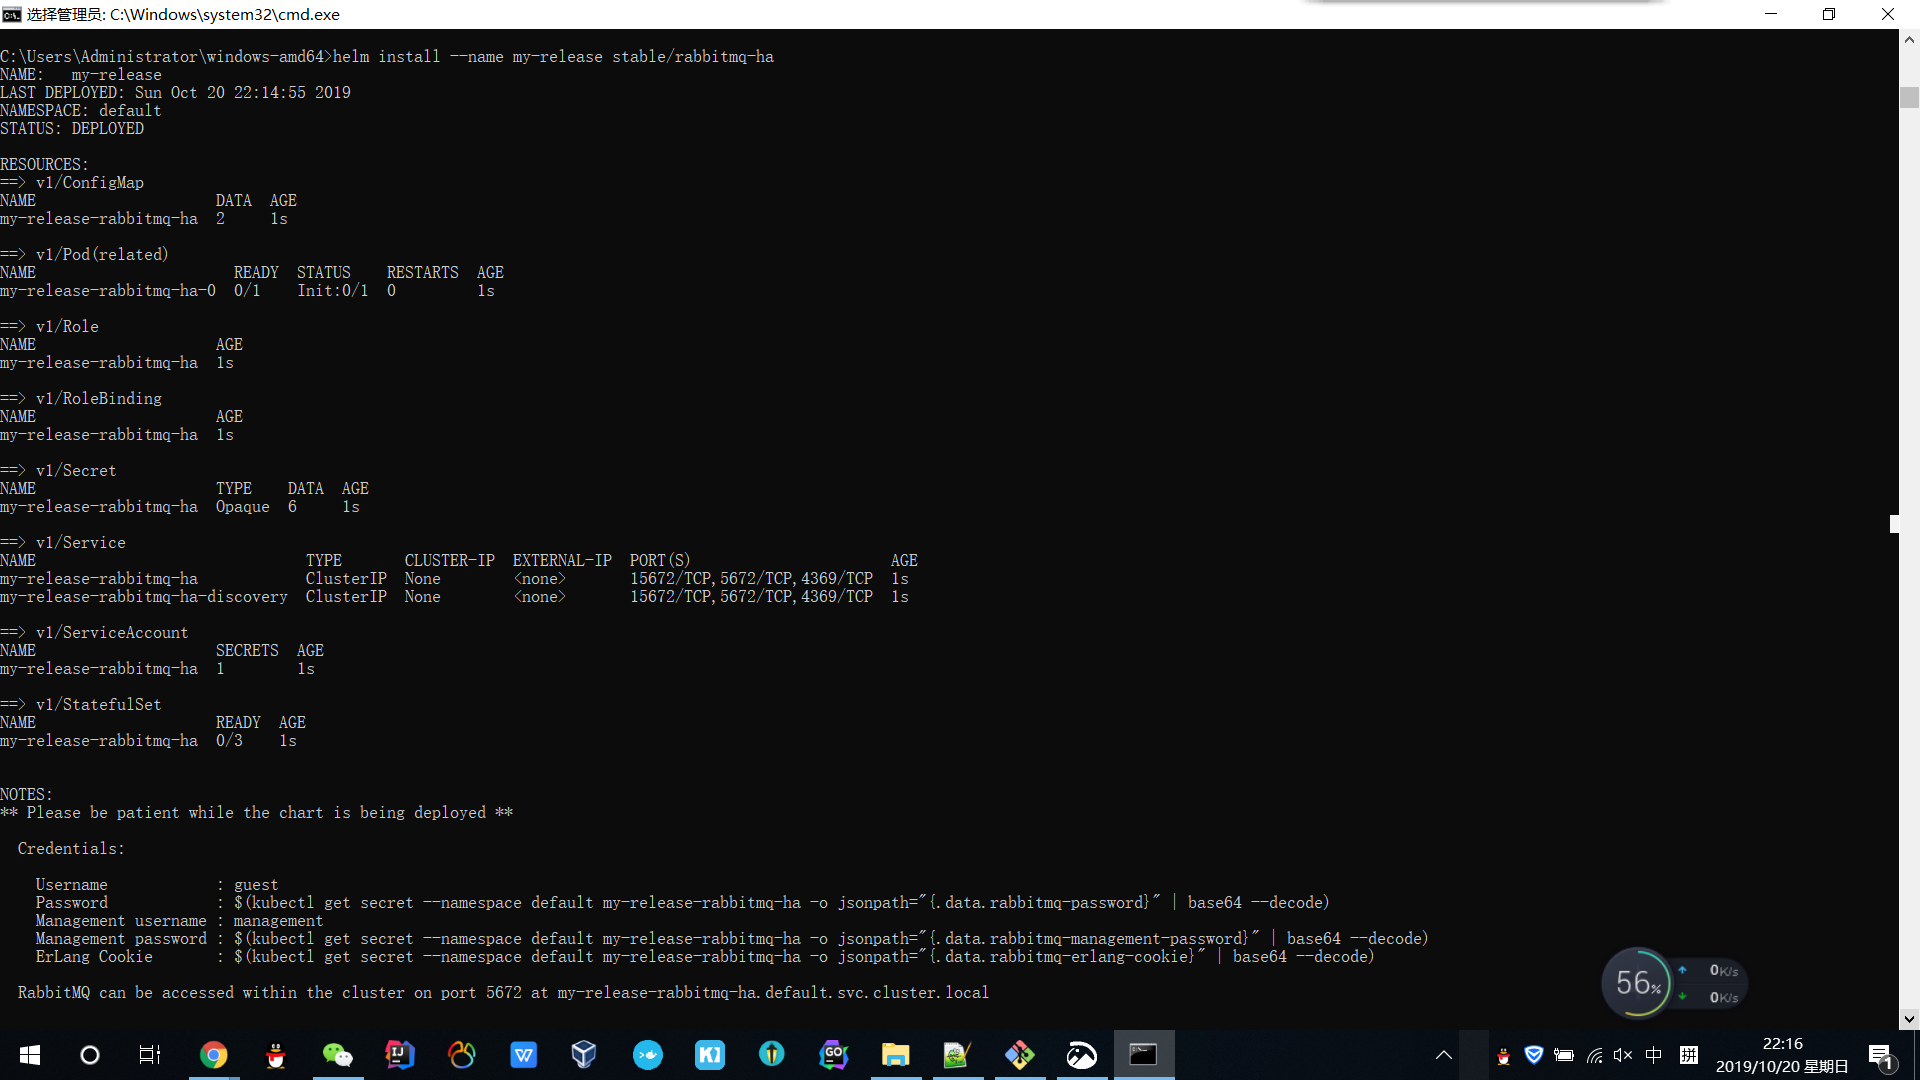This screenshot has height=1080, width=1920.
Task: Open the Start menu
Action: [29, 1055]
